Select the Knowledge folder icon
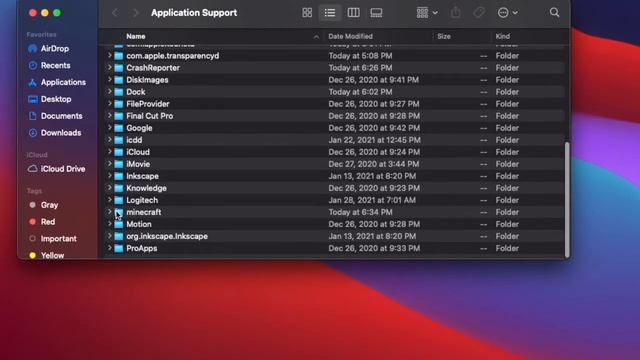 pos(119,188)
